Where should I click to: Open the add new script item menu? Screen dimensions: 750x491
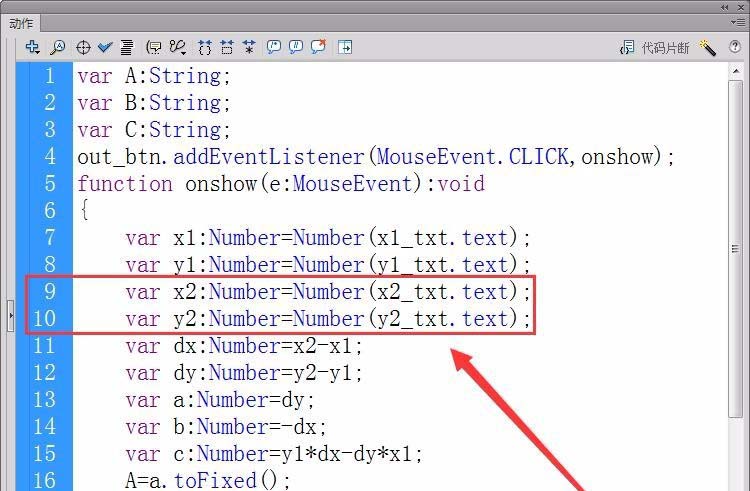(x=33, y=47)
